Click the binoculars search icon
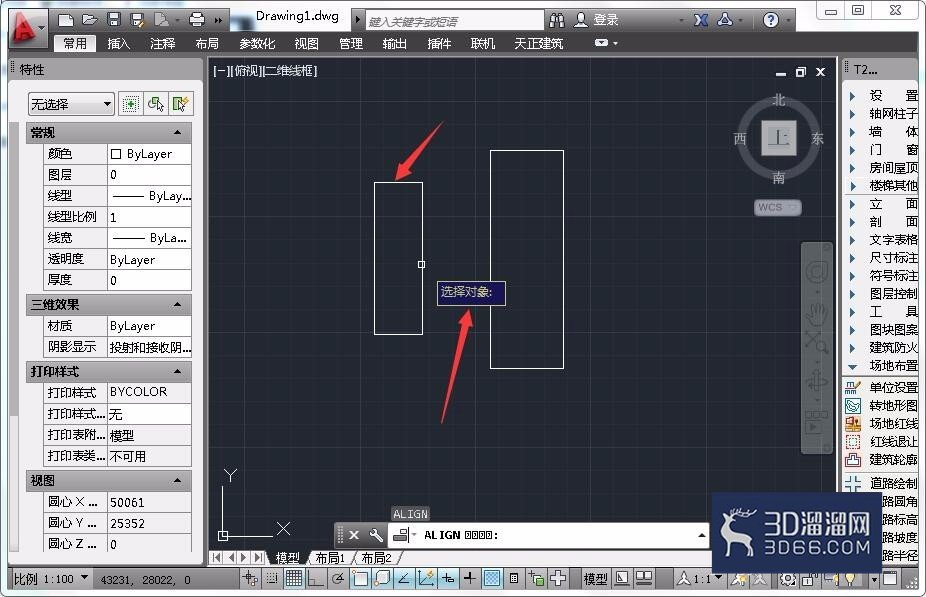926x597 pixels. point(556,21)
